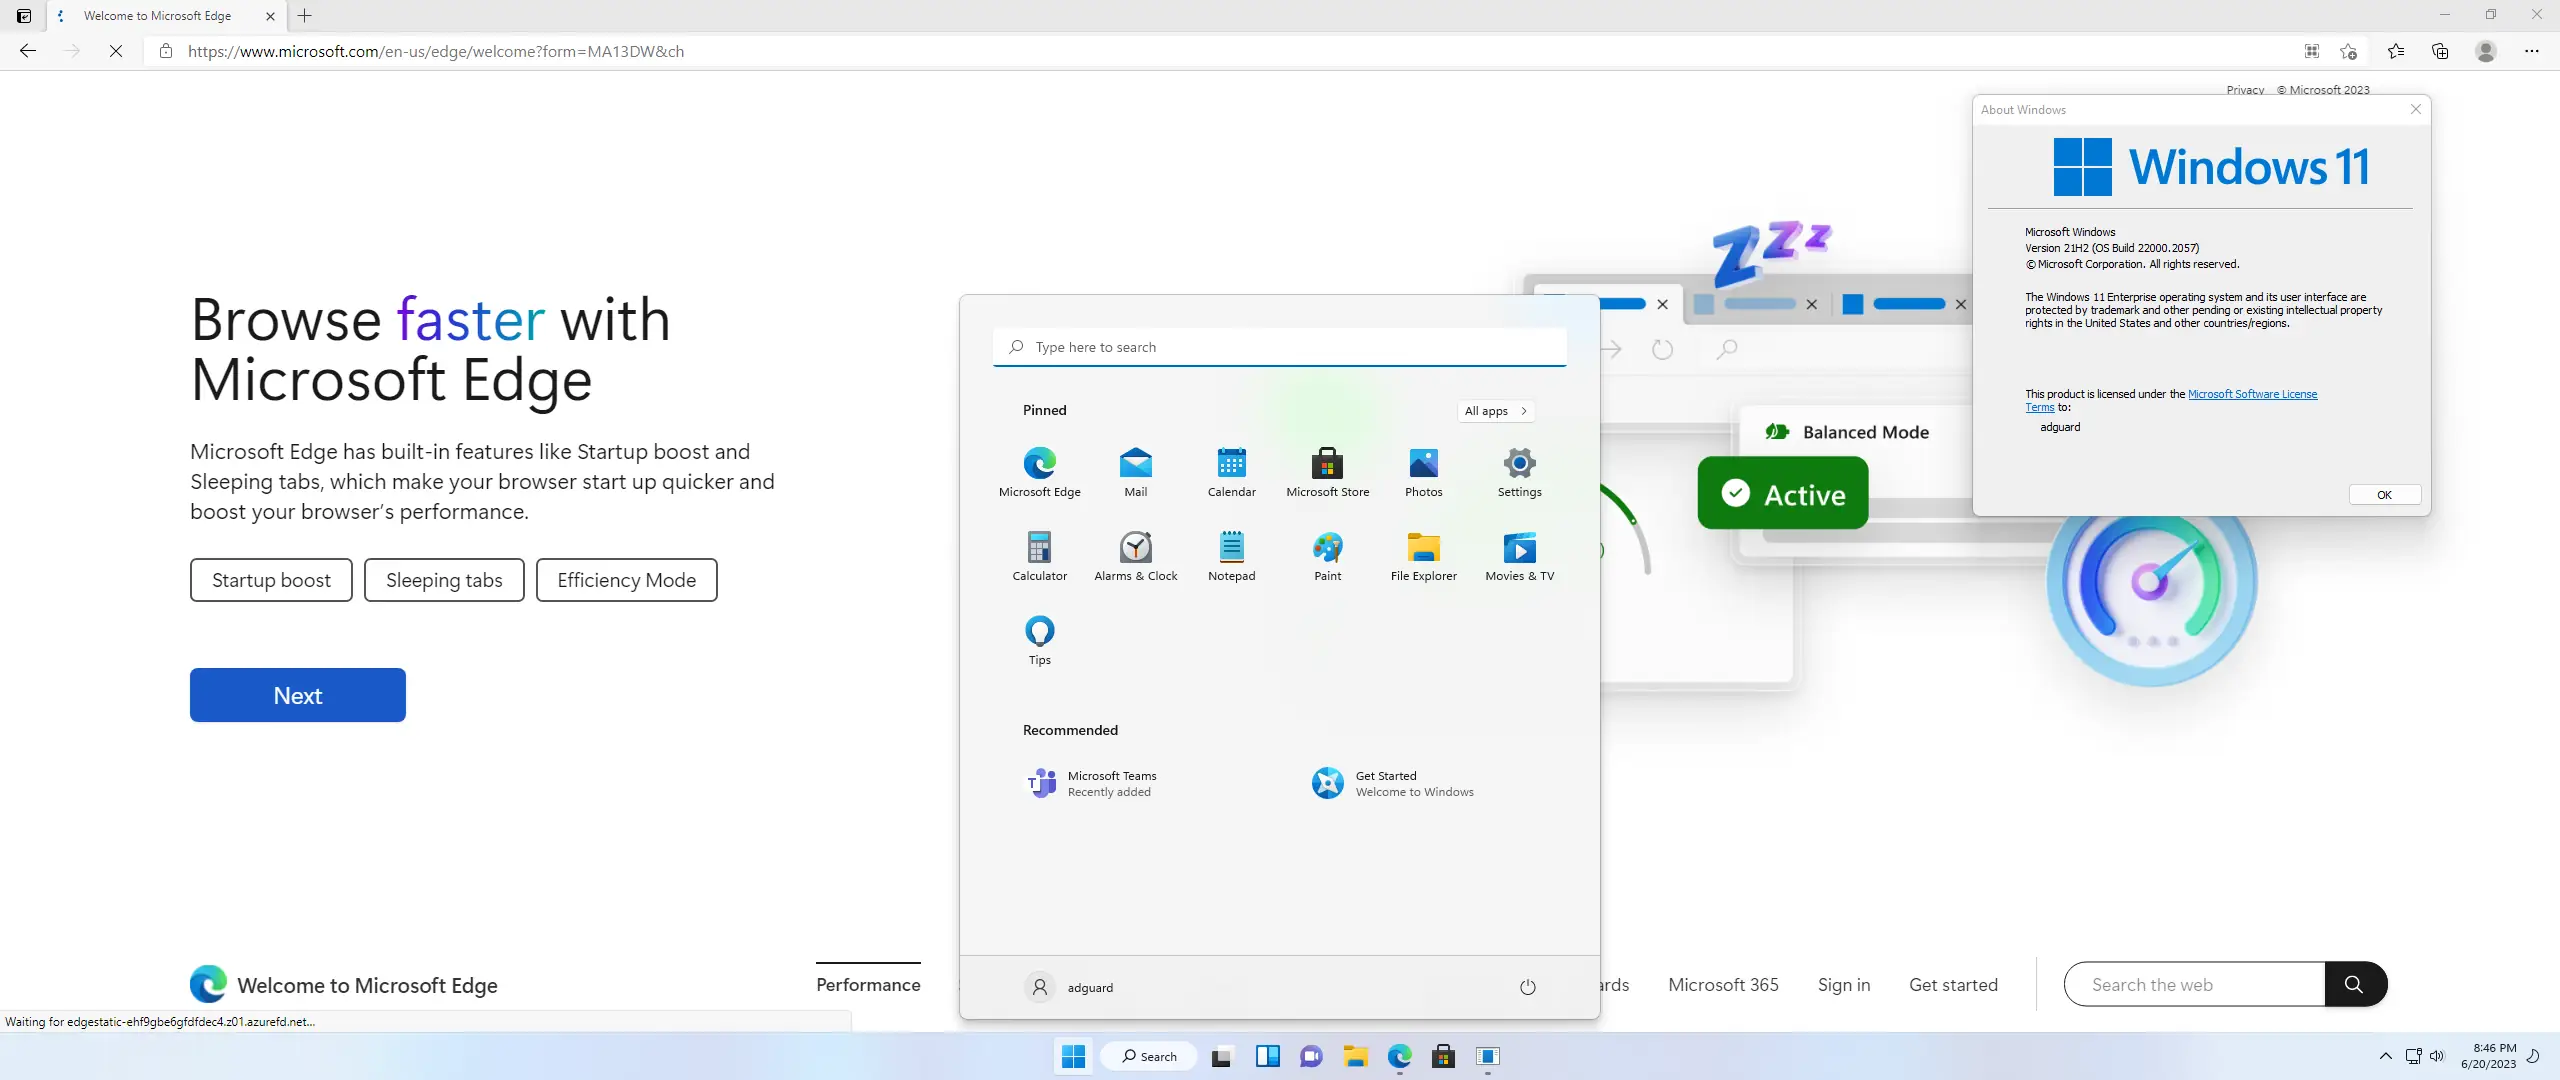Screen dimensions: 2560x1080
Task: Click the Start menu power button
Action: [x=1527, y=987]
